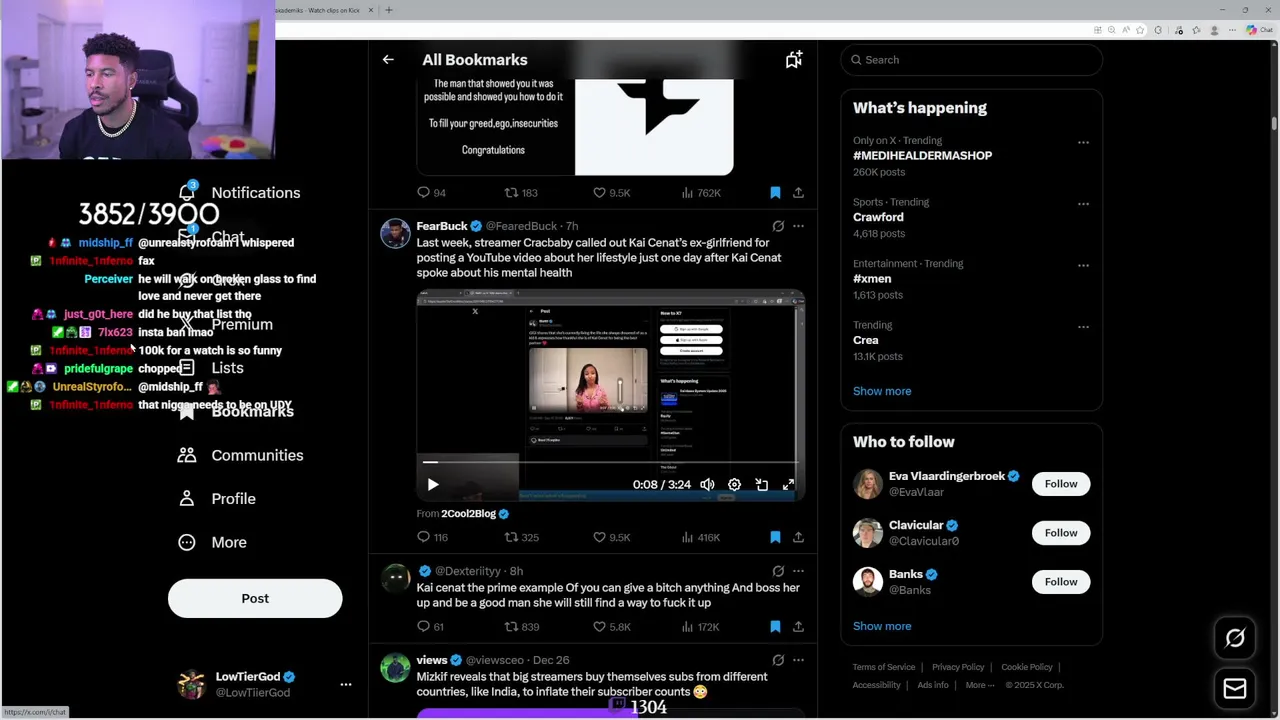
Task: Repost the post with 183 reposts
Action: point(521,192)
